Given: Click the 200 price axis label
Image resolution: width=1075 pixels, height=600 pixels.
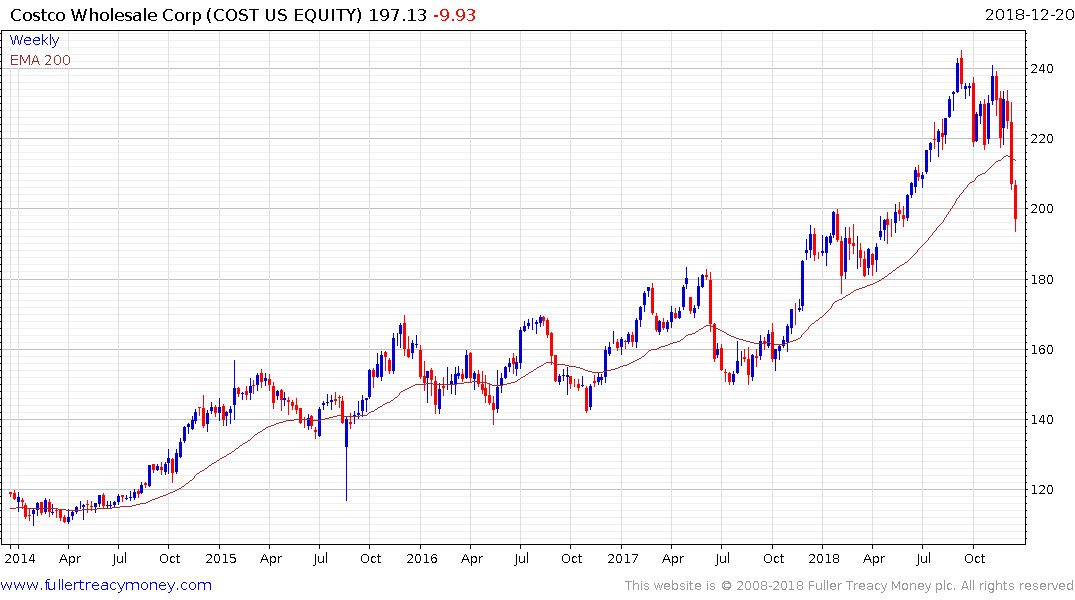Looking at the screenshot, I should click(1042, 208).
